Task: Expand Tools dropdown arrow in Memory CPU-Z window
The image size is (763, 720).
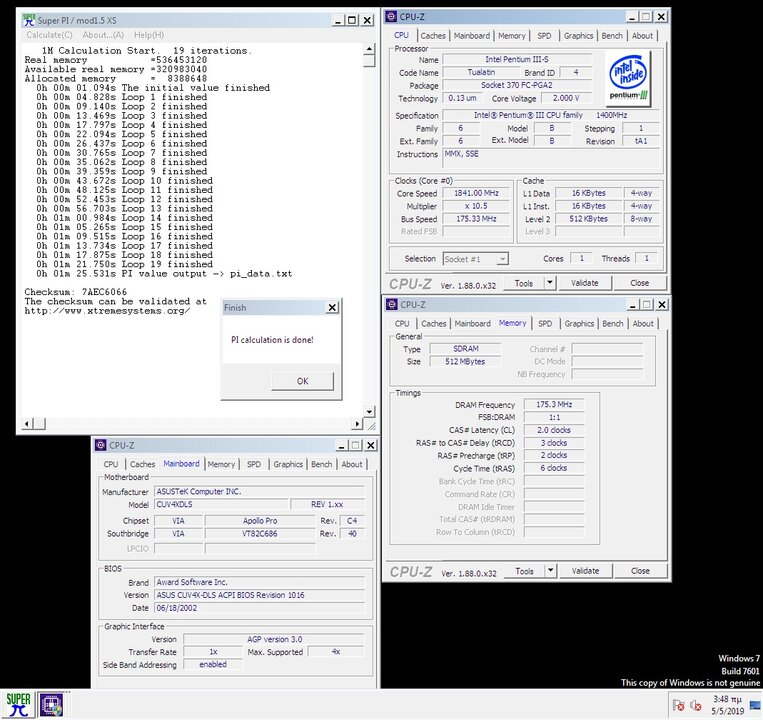Action: pyautogui.click(x=550, y=571)
